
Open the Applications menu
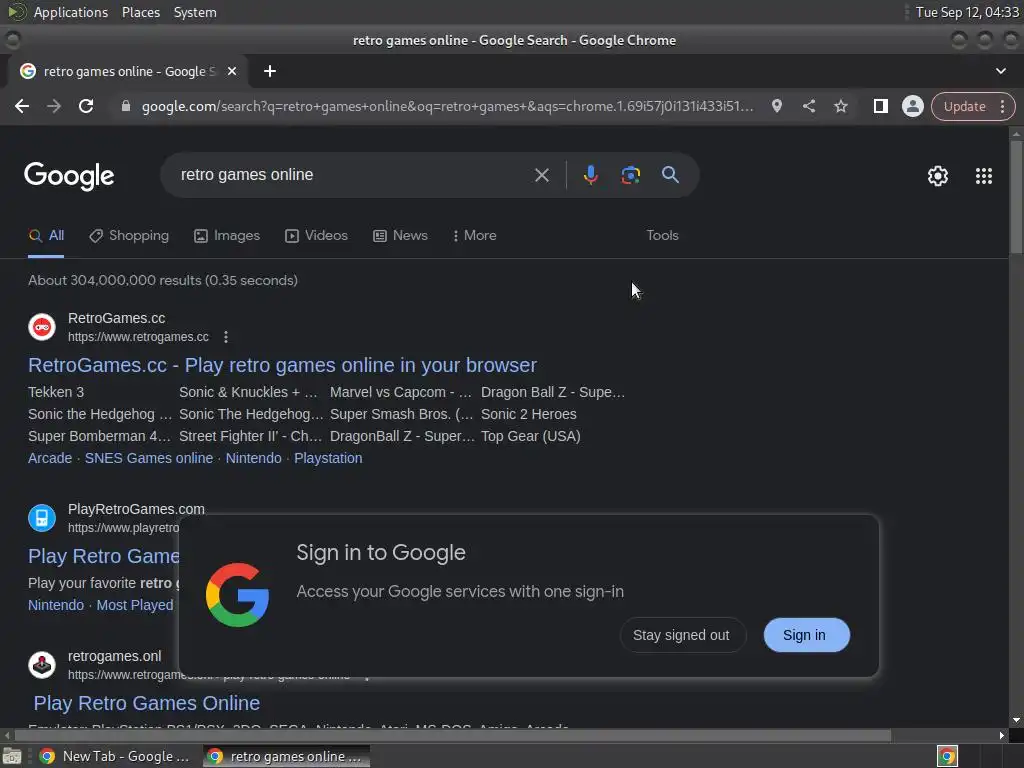(x=71, y=12)
